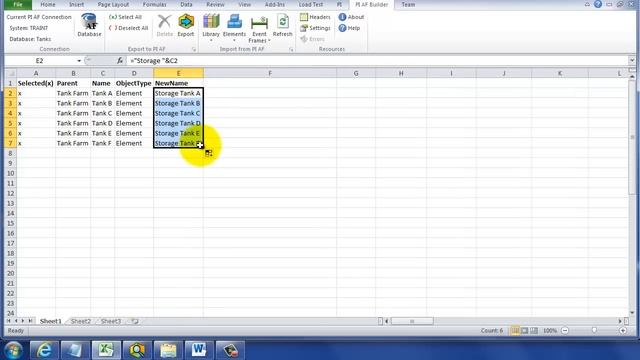This screenshot has height=360, width=640.
Task: Click the Insert Worksheet tab icon
Action: [x=135, y=321]
